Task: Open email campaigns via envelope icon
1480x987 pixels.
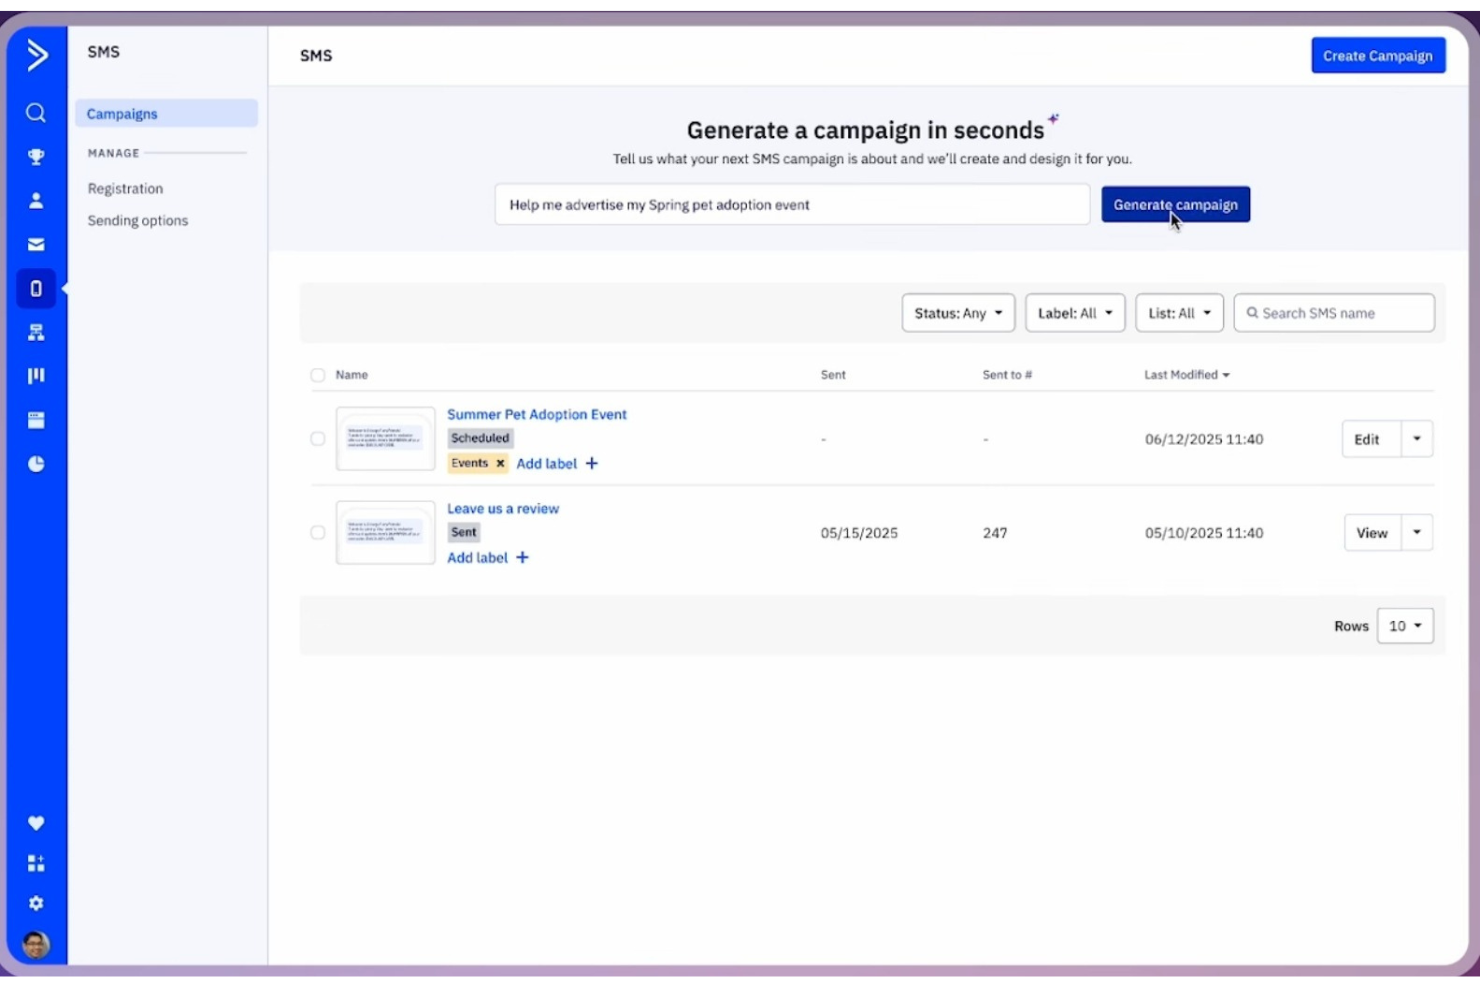Action: click(36, 243)
